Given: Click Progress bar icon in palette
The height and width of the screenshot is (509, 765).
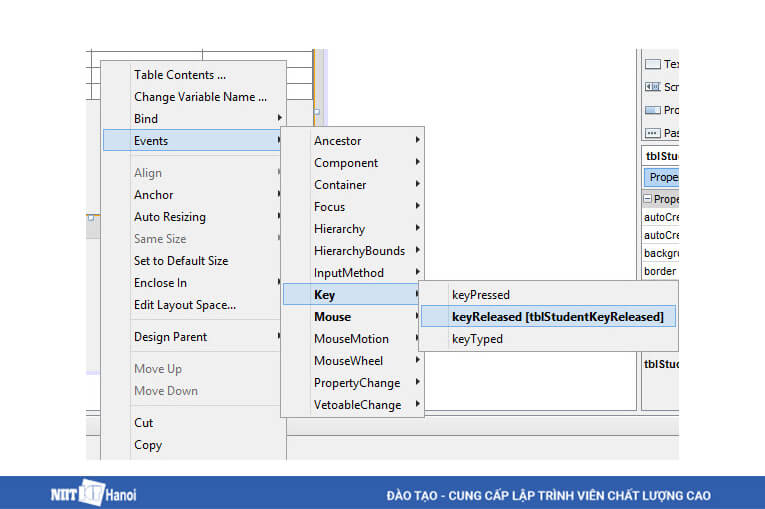Looking at the screenshot, I should [653, 110].
